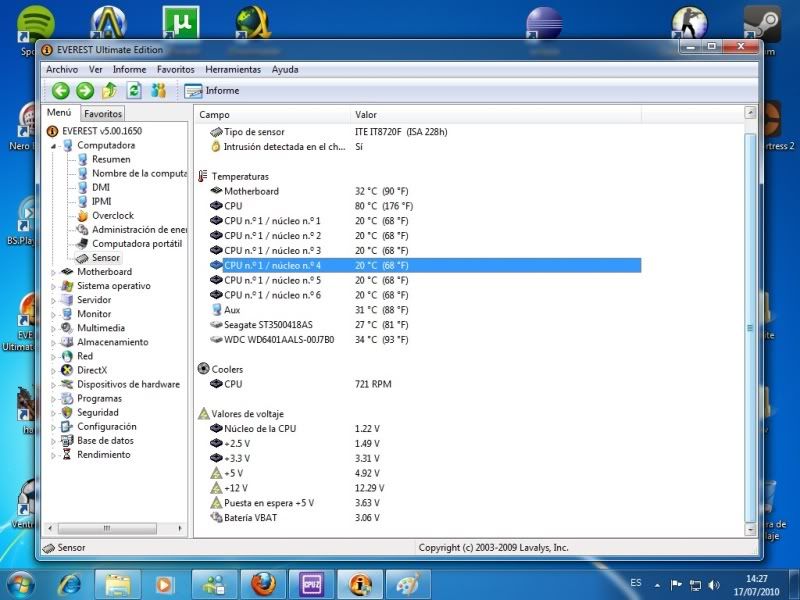Open the Archivo menu
Image resolution: width=800 pixels, height=600 pixels.
click(x=62, y=69)
